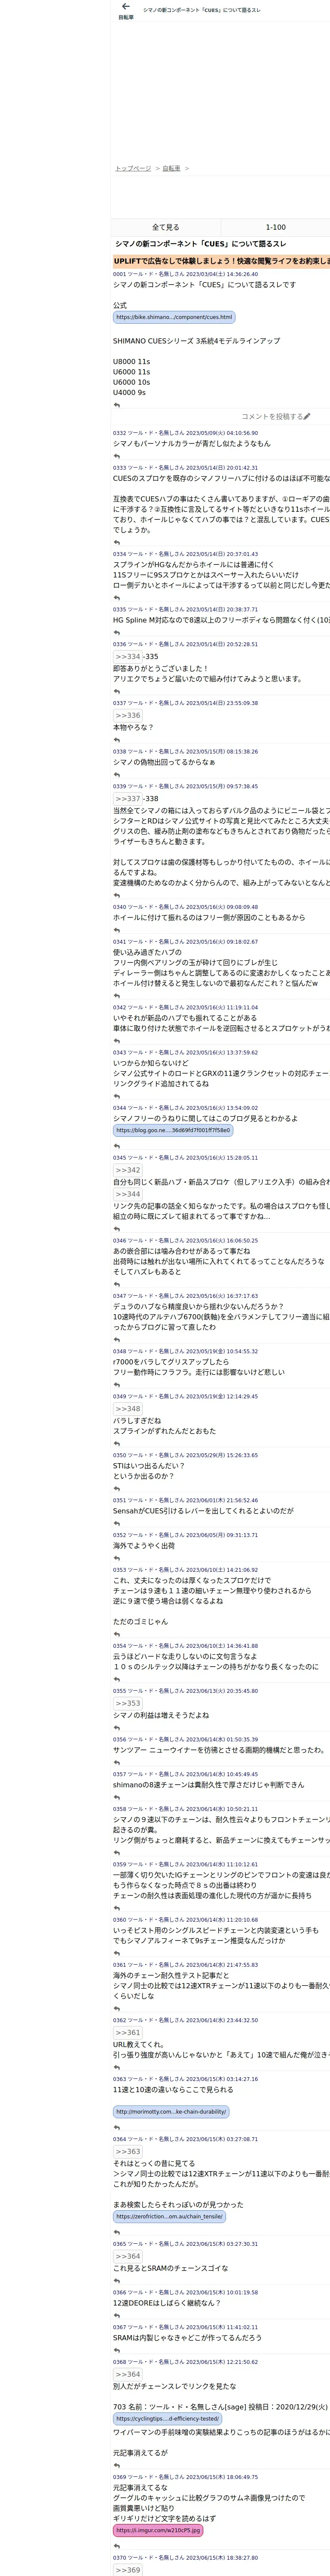
Task: Click the post 0345 header line
Action: click(x=185, y=1158)
